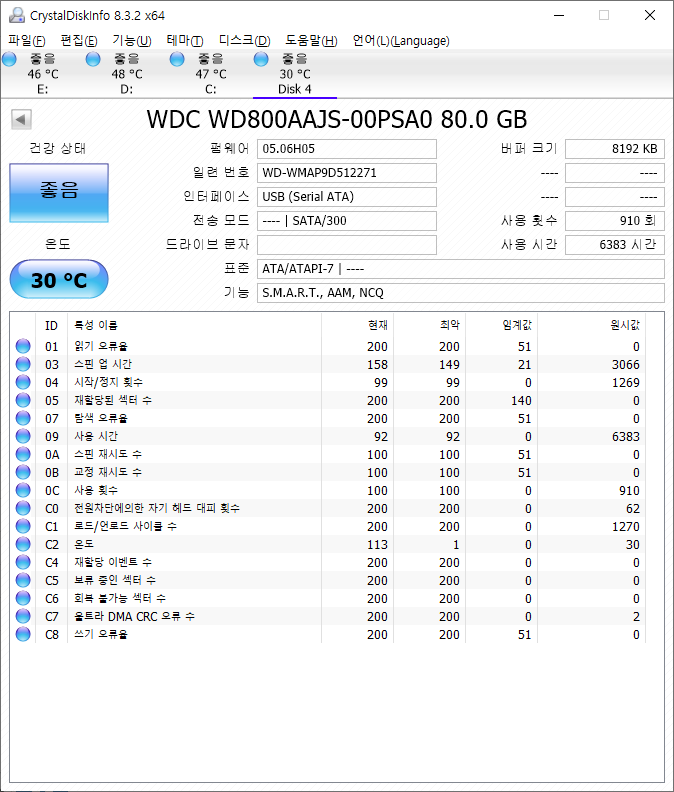
Task: Click the status icon for attribute C6
Action: [23, 598]
